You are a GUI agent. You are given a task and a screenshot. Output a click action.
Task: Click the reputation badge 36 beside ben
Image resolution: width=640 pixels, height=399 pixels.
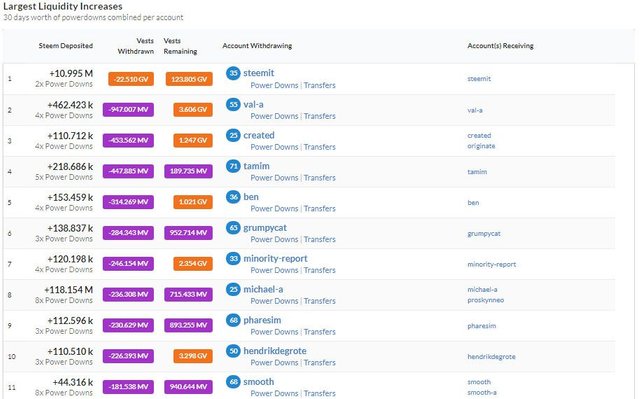pyautogui.click(x=233, y=197)
